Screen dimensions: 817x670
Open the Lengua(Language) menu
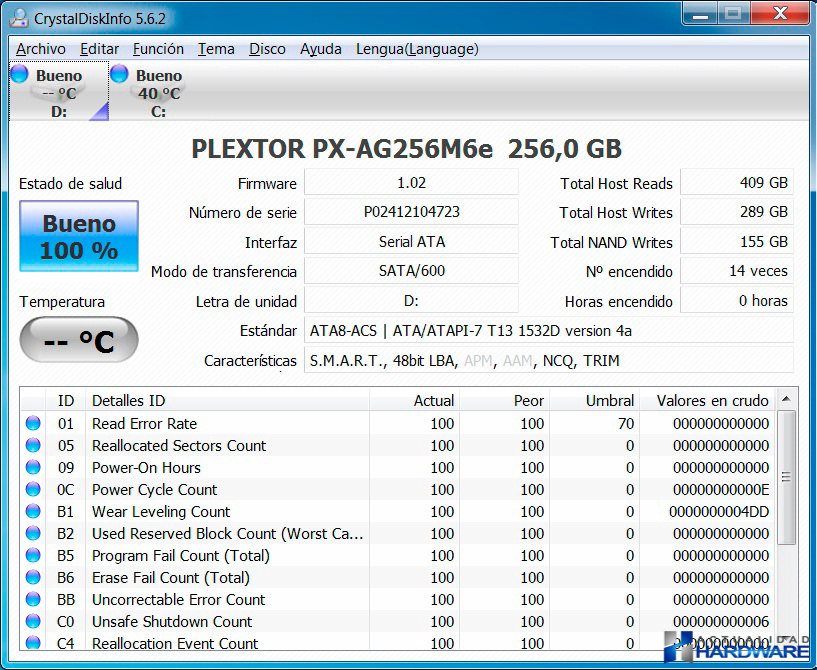[417, 49]
